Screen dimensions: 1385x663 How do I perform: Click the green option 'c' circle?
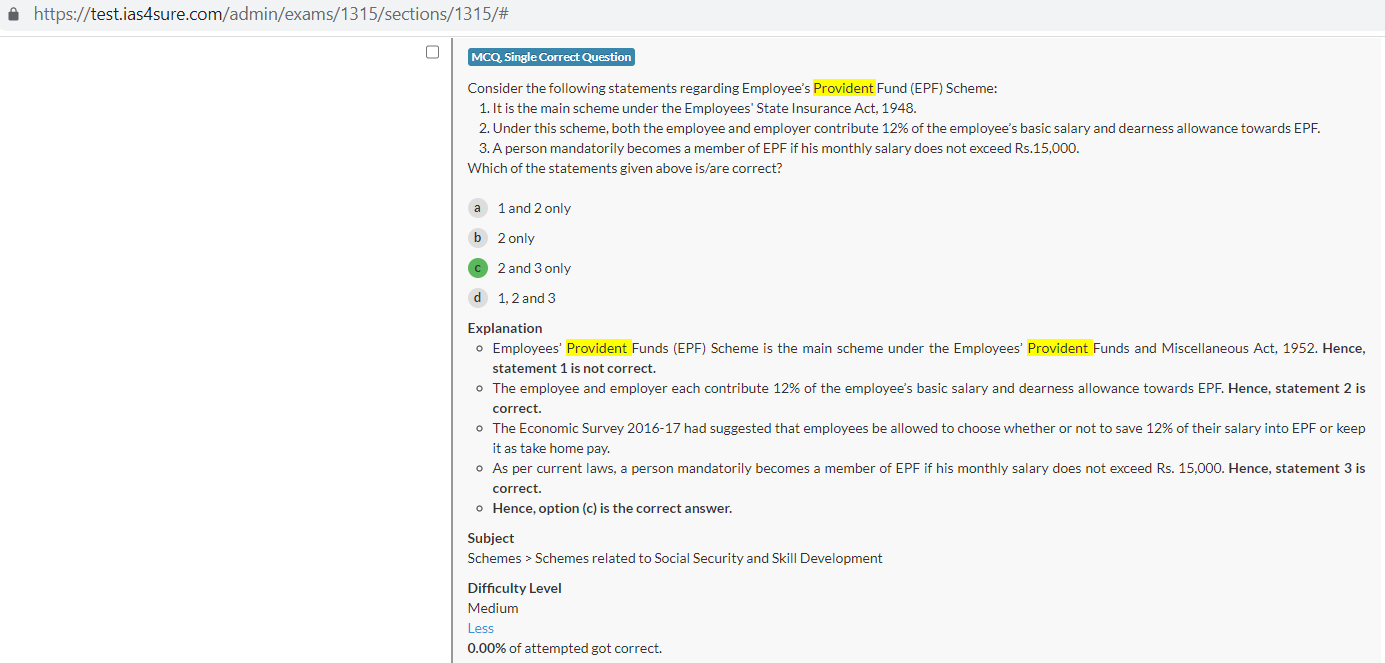478,268
